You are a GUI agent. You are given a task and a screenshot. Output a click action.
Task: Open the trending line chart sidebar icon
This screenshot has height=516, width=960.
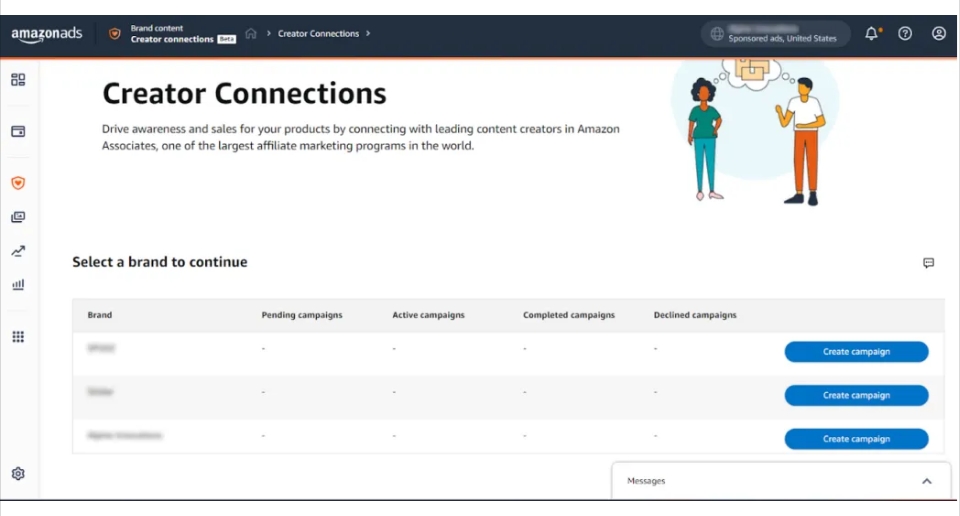point(18,251)
